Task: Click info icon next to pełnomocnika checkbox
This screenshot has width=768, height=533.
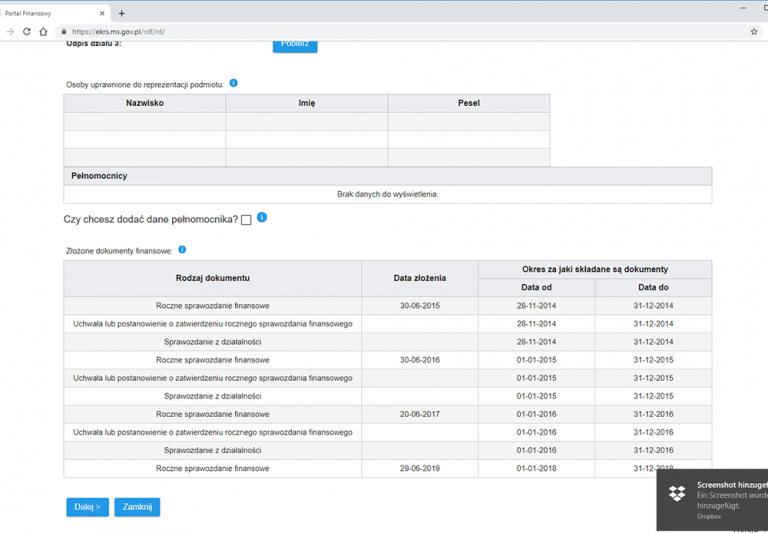Action: pos(262,217)
